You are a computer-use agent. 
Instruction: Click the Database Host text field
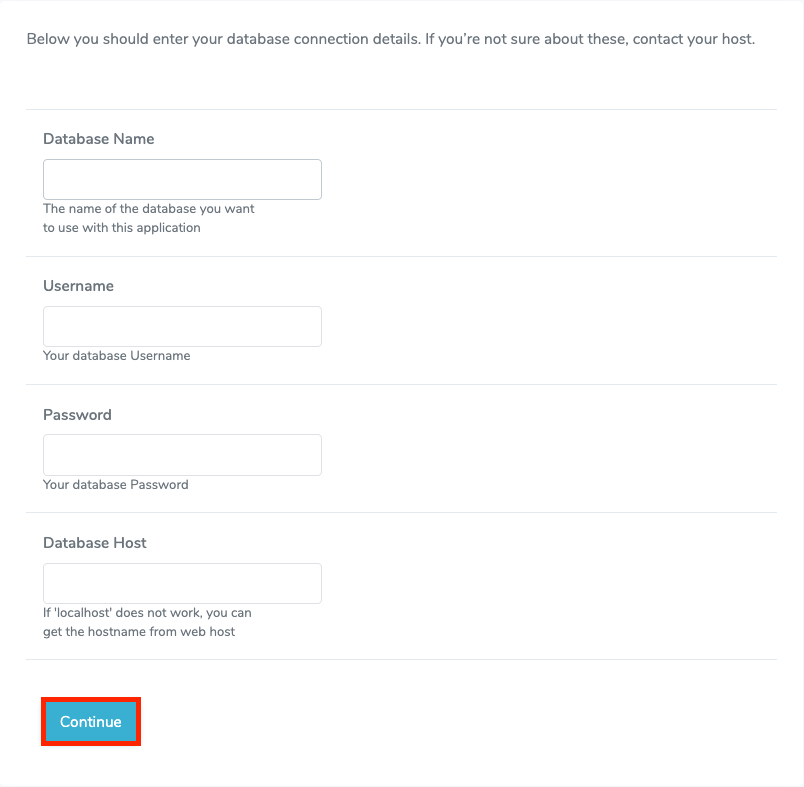182,584
